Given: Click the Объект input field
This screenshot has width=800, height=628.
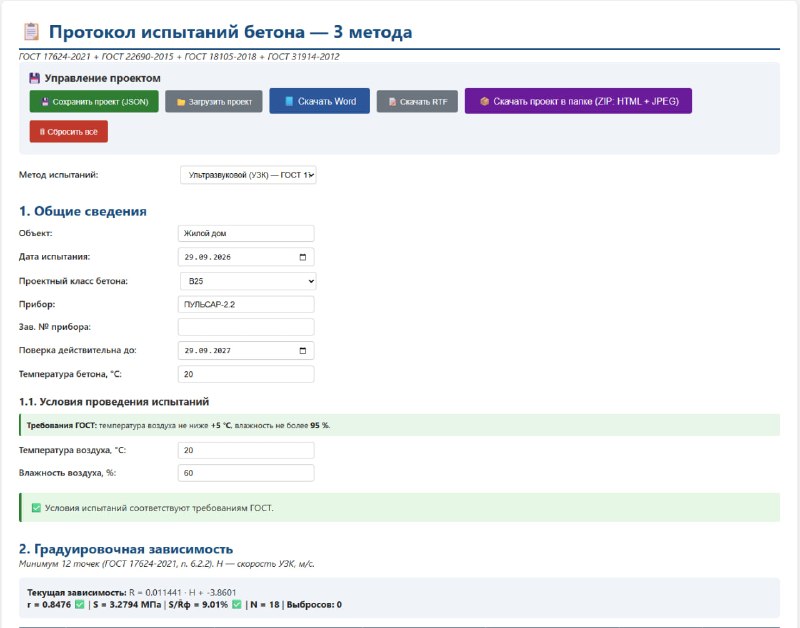Looking at the screenshot, I should pyautogui.click(x=246, y=234).
